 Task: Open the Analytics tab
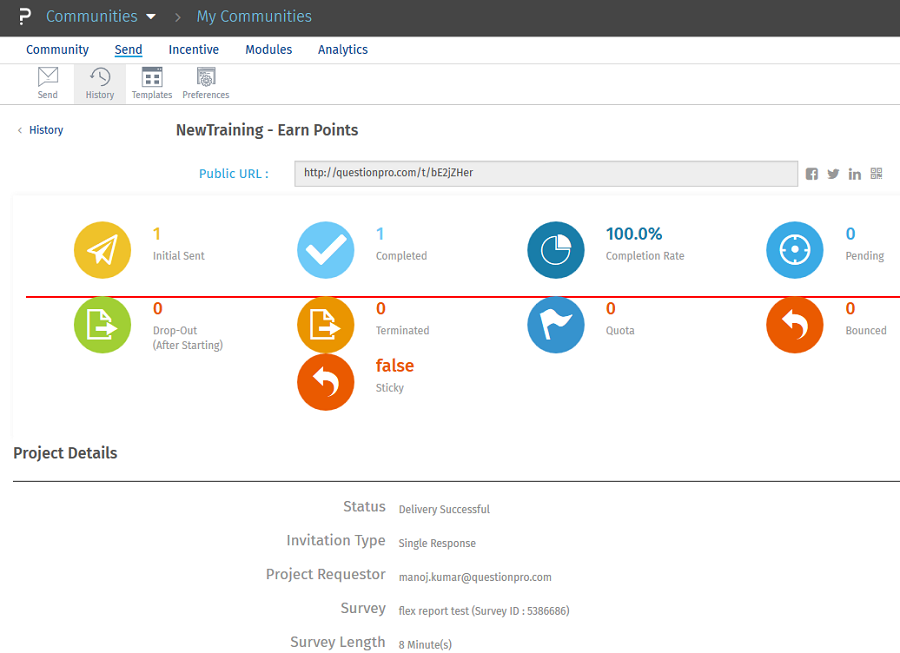[343, 49]
